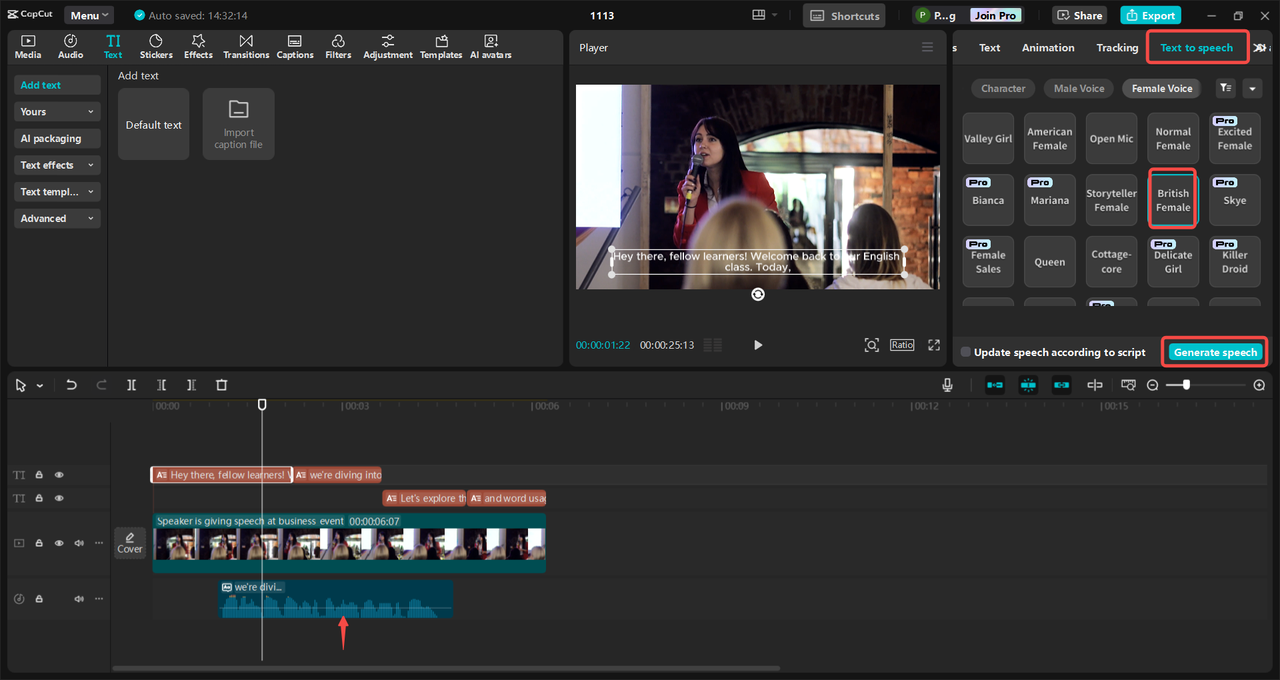Expand the Text effects section

point(57,165)
